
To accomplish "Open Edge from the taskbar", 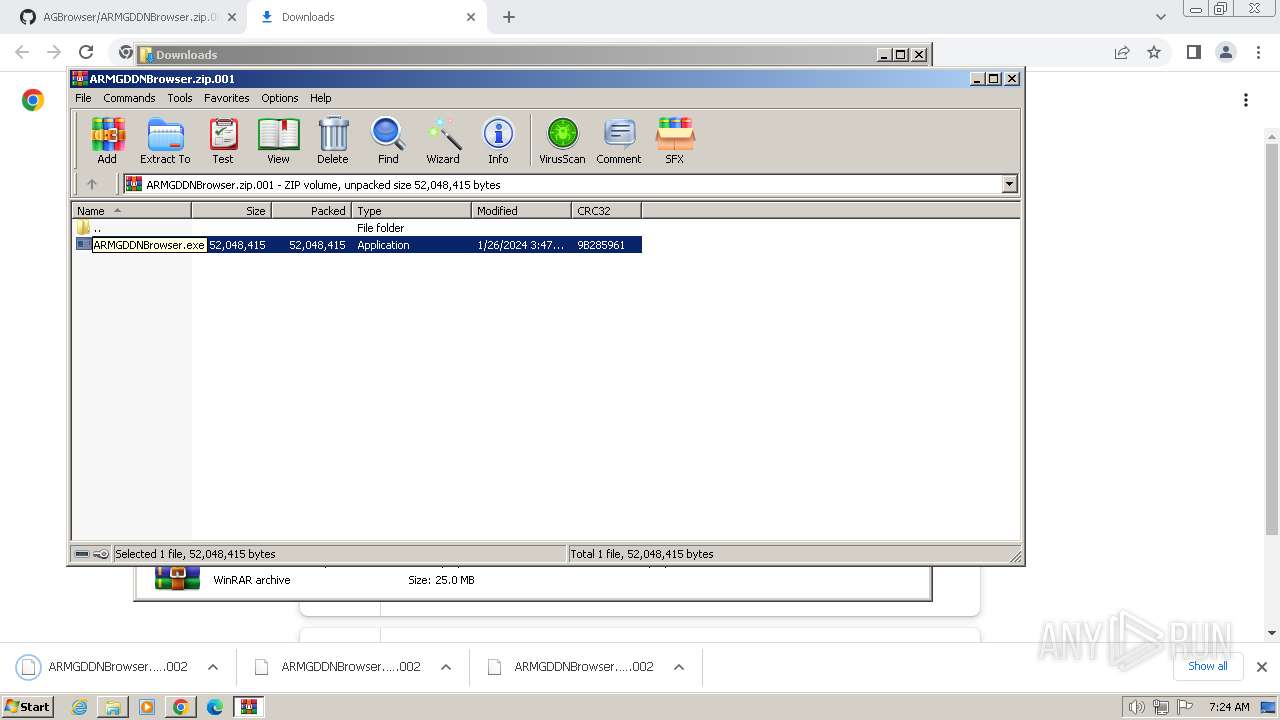I will 215,707.
